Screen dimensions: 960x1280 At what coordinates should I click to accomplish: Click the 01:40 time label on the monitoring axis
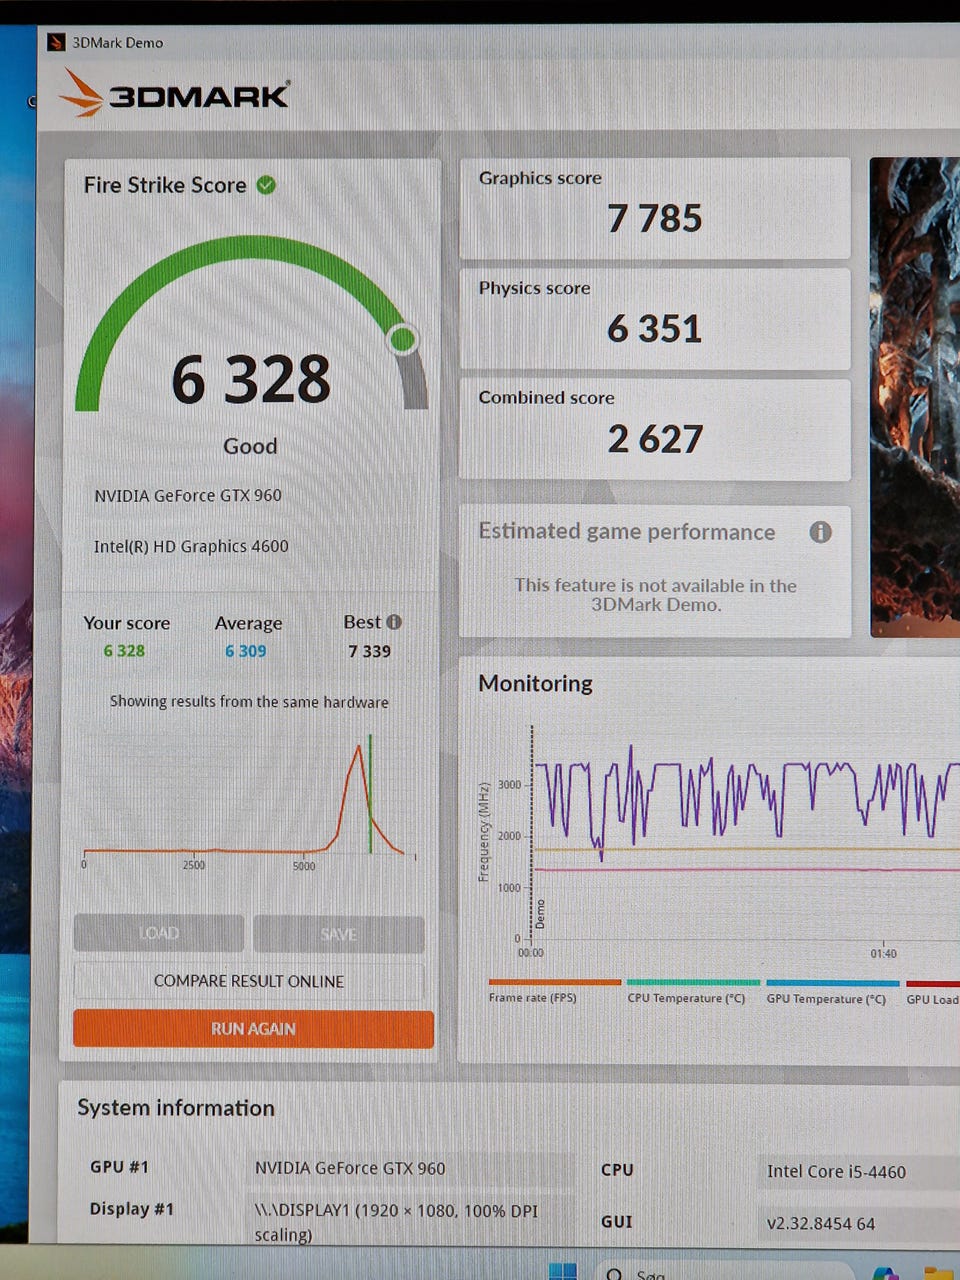tap(883, 954)
